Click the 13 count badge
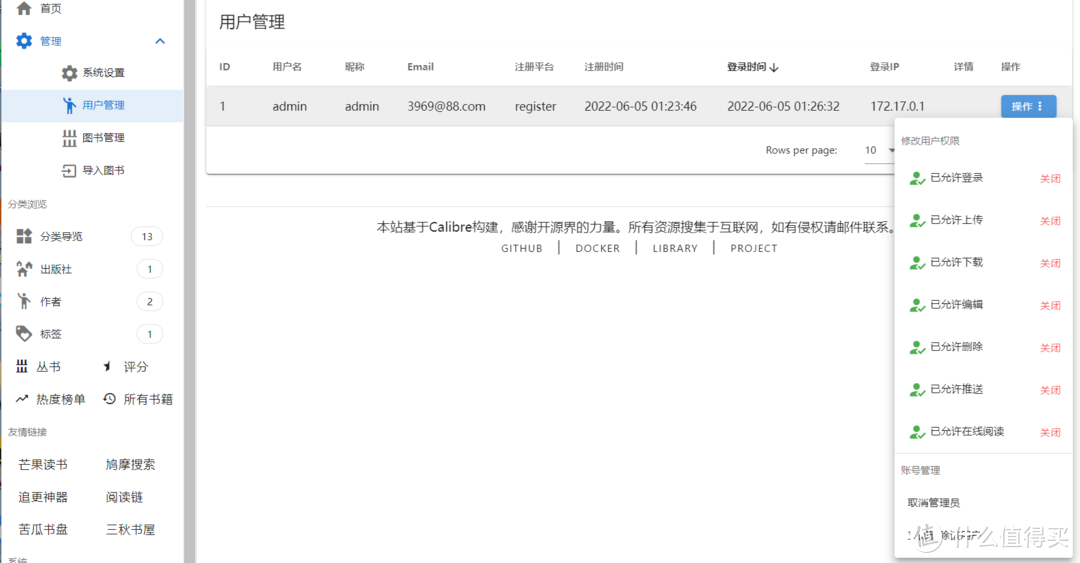This screenshot has width=1080, height=563. tap(147, 236)
